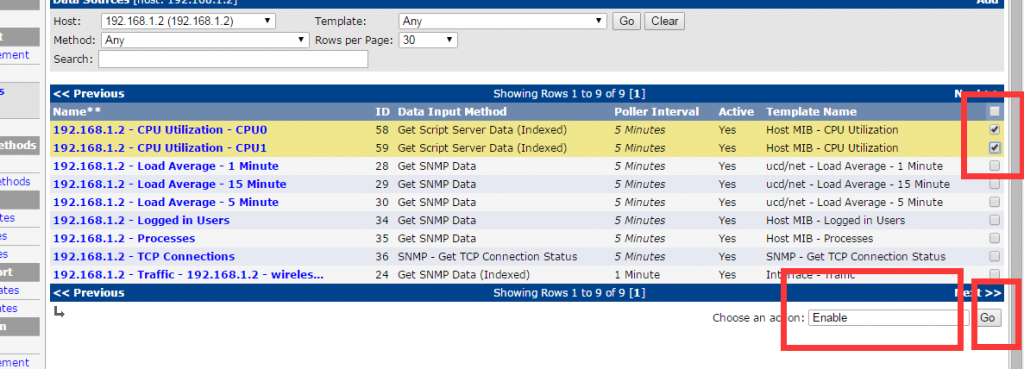Uncheck the CPU Utilization - CPU1 row checkbox

tap(994, 148)
